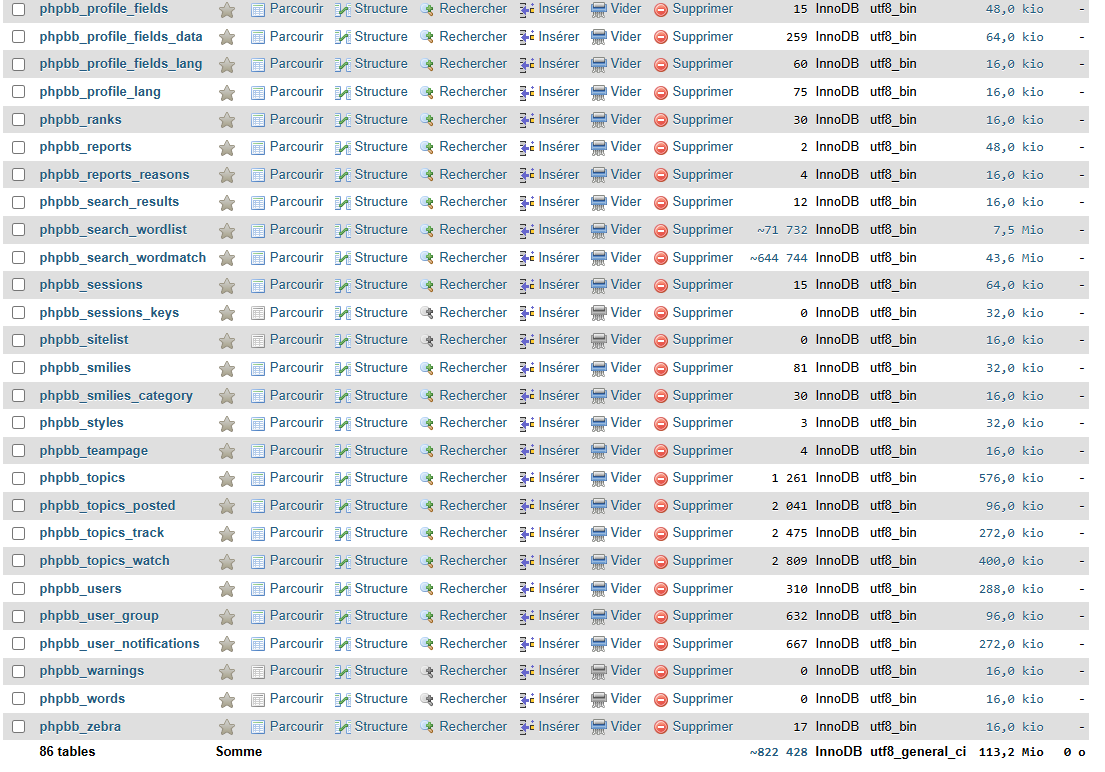The height and width of the screenshot is (772, 1105).
Task: Click Insérer link for phpbb_reports
Action: click(558, 147)
